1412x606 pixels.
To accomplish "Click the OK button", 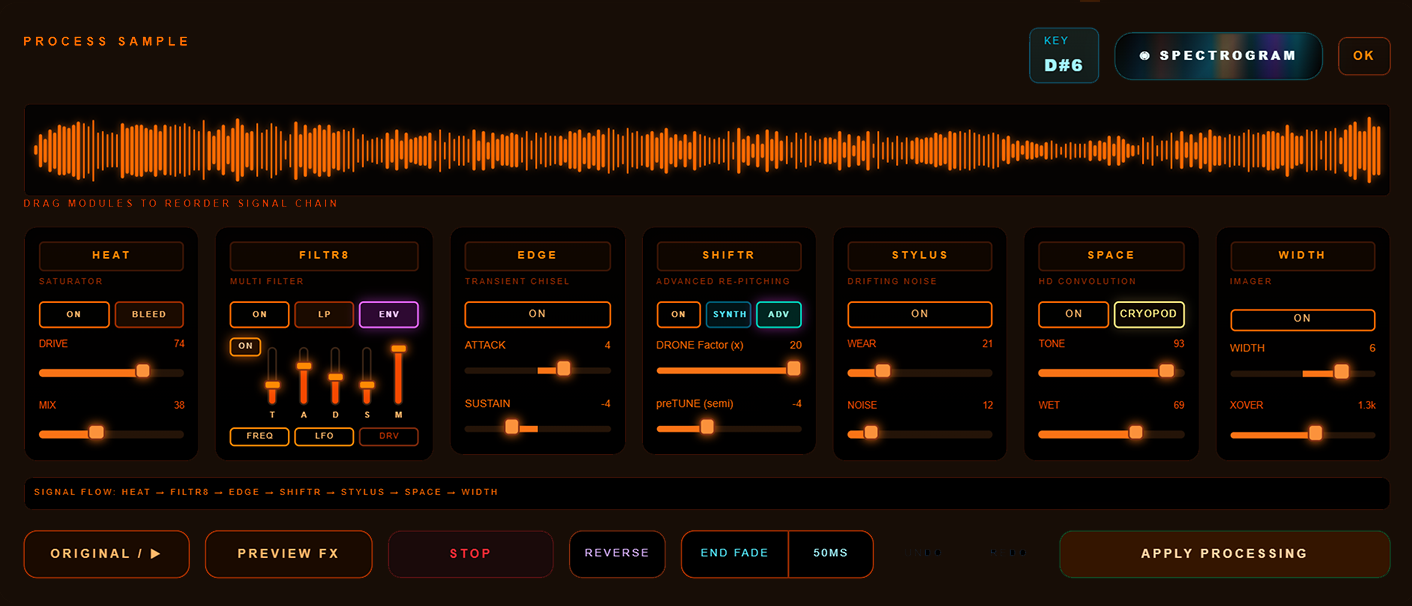I will [1364, 56].
